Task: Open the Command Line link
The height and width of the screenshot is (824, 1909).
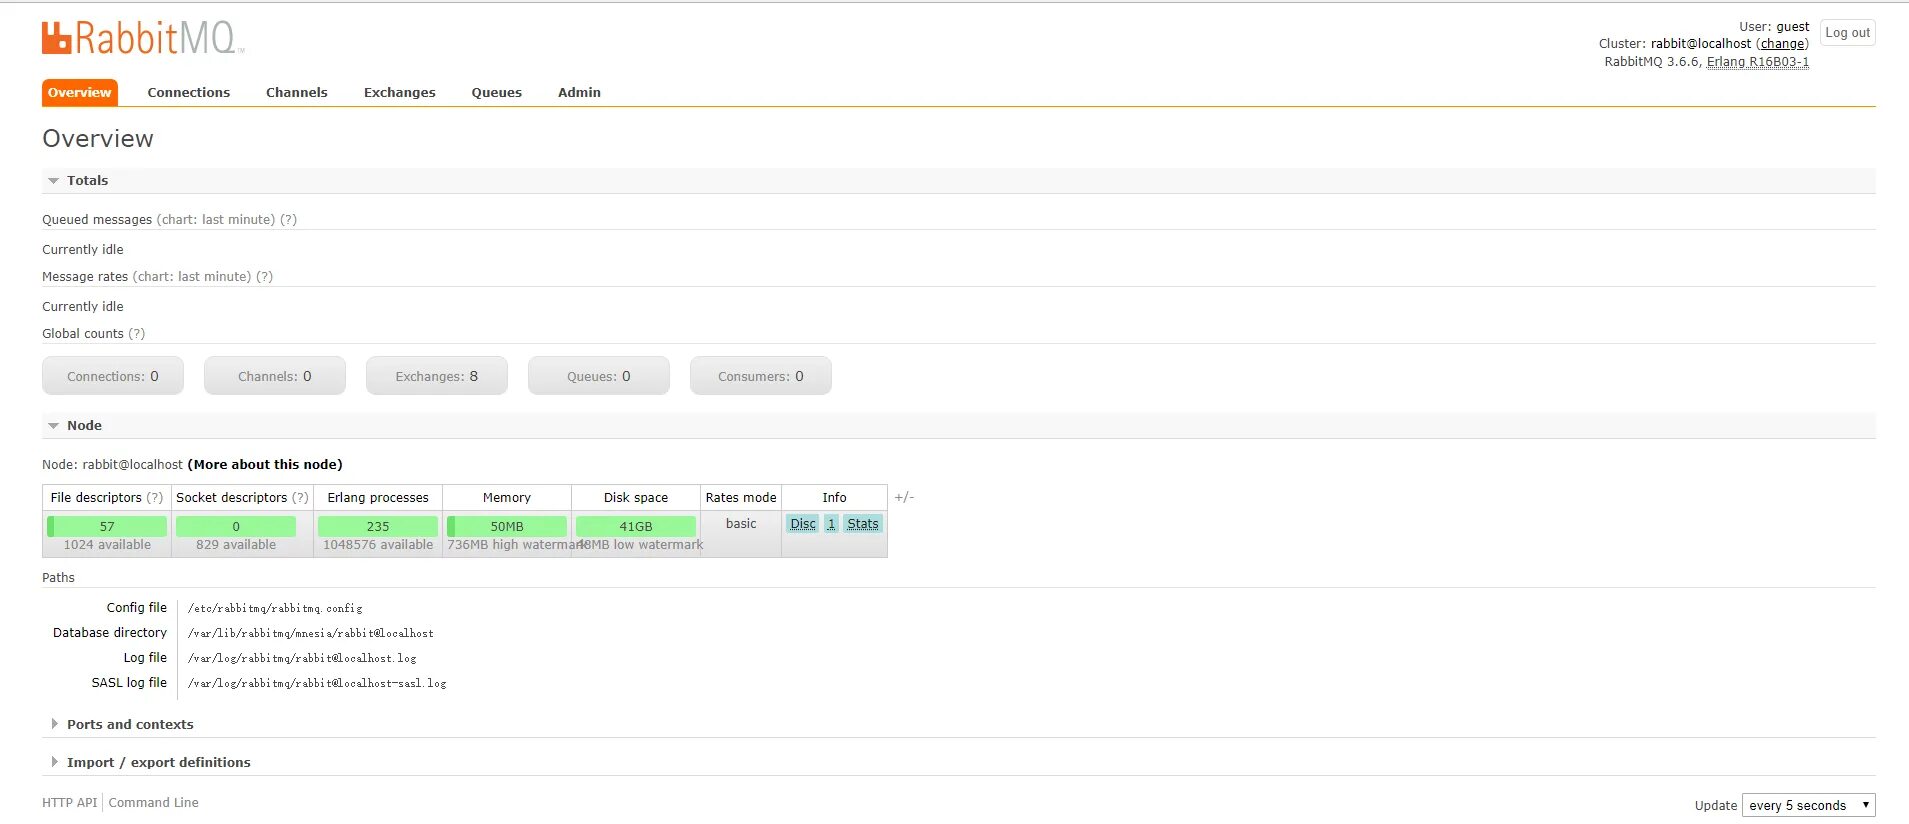Action: [x=154, y=803]
